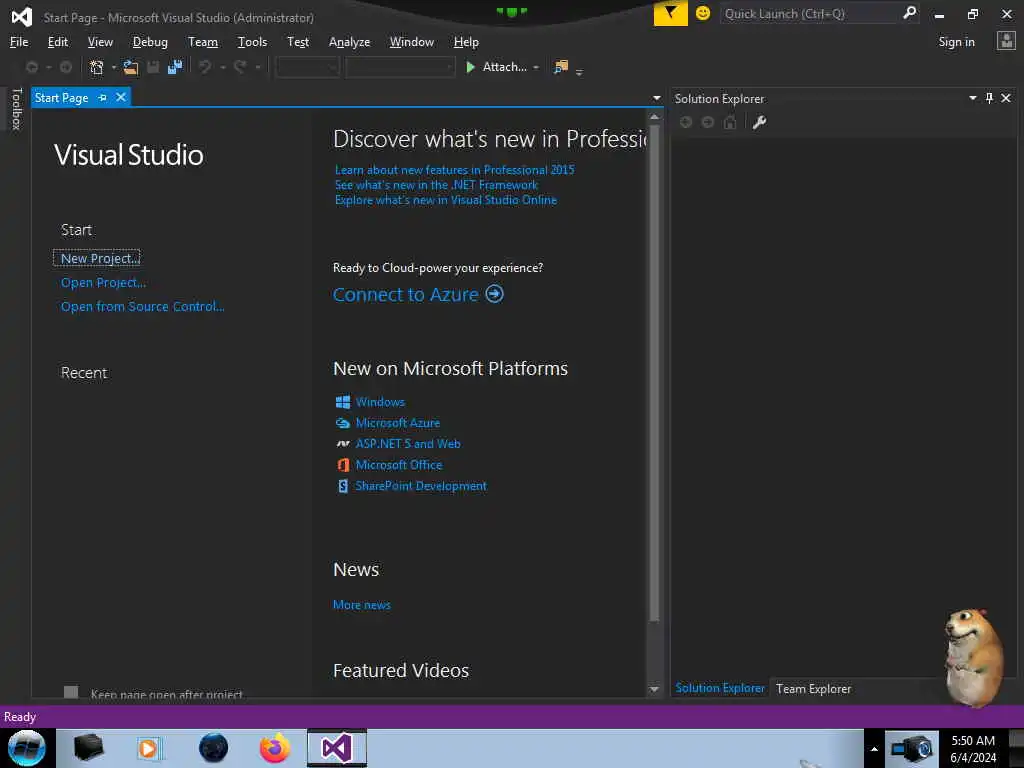Image resolution: width=1024 pixels, height=768 pixels.
Task: Open the SharePoint Development link
Action: pos(421,486)
